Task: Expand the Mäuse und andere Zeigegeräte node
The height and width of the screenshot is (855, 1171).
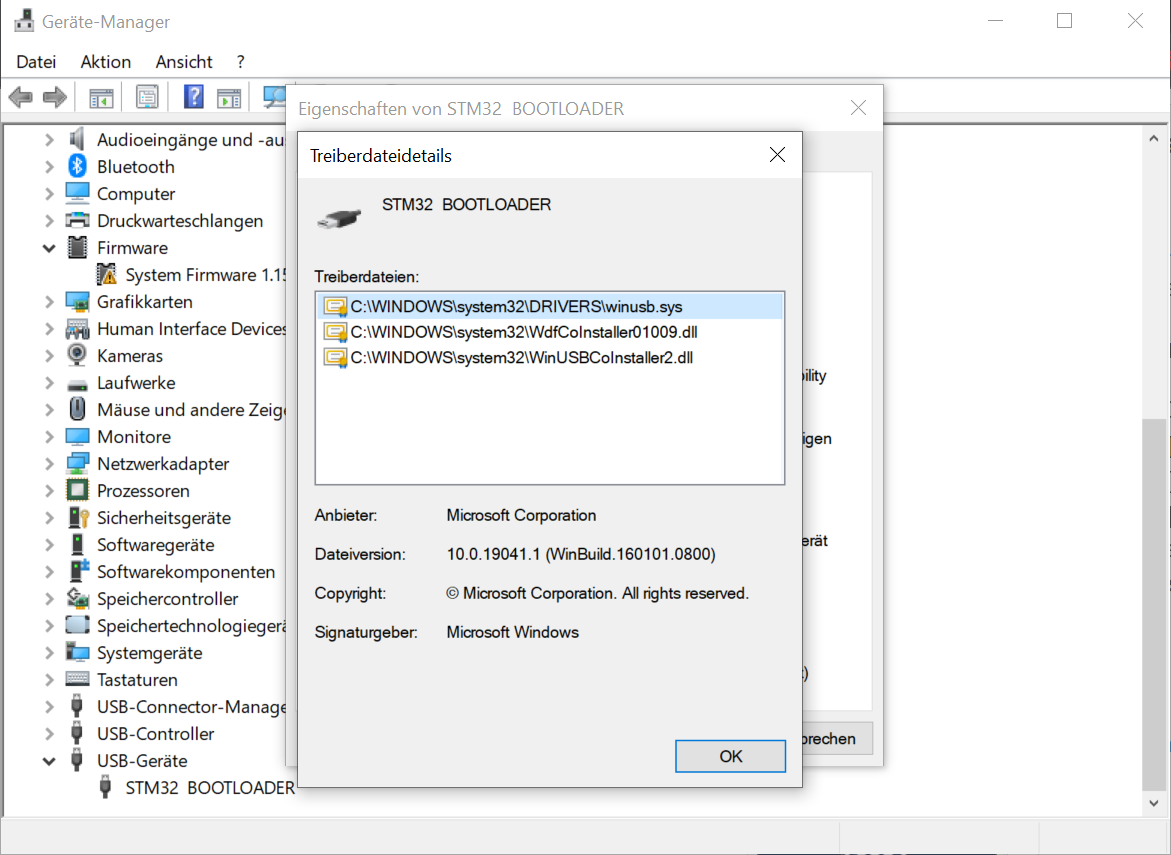Action: click(49, 409)
